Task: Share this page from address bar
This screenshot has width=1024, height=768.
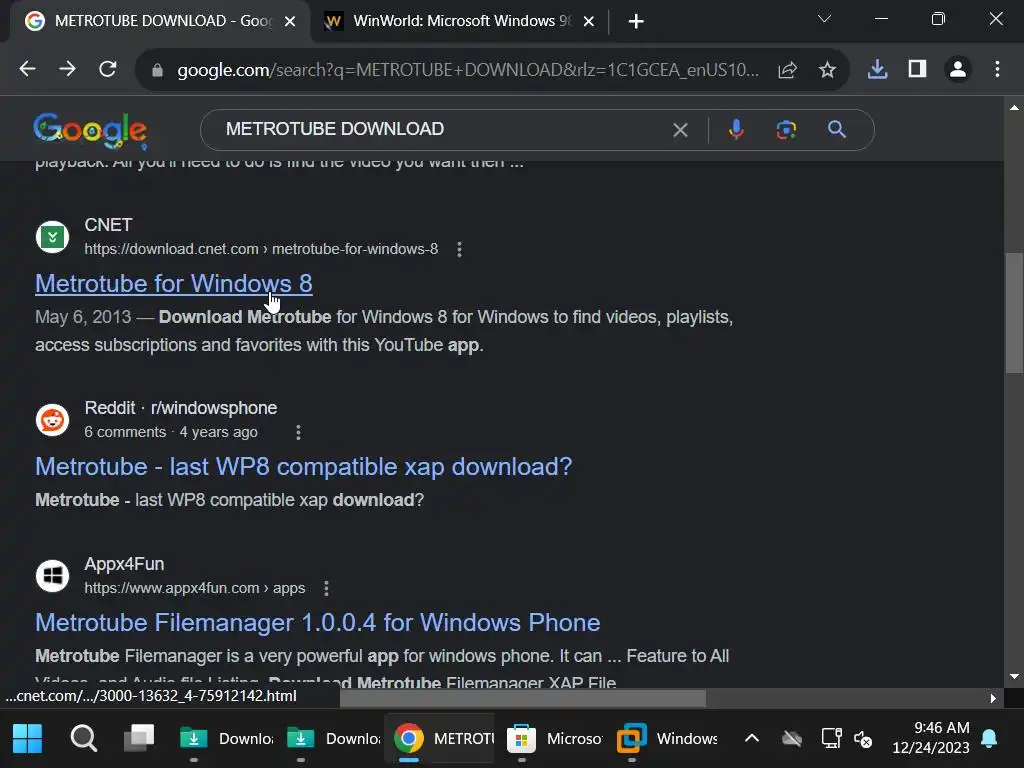Action: [x=788, y=70]
